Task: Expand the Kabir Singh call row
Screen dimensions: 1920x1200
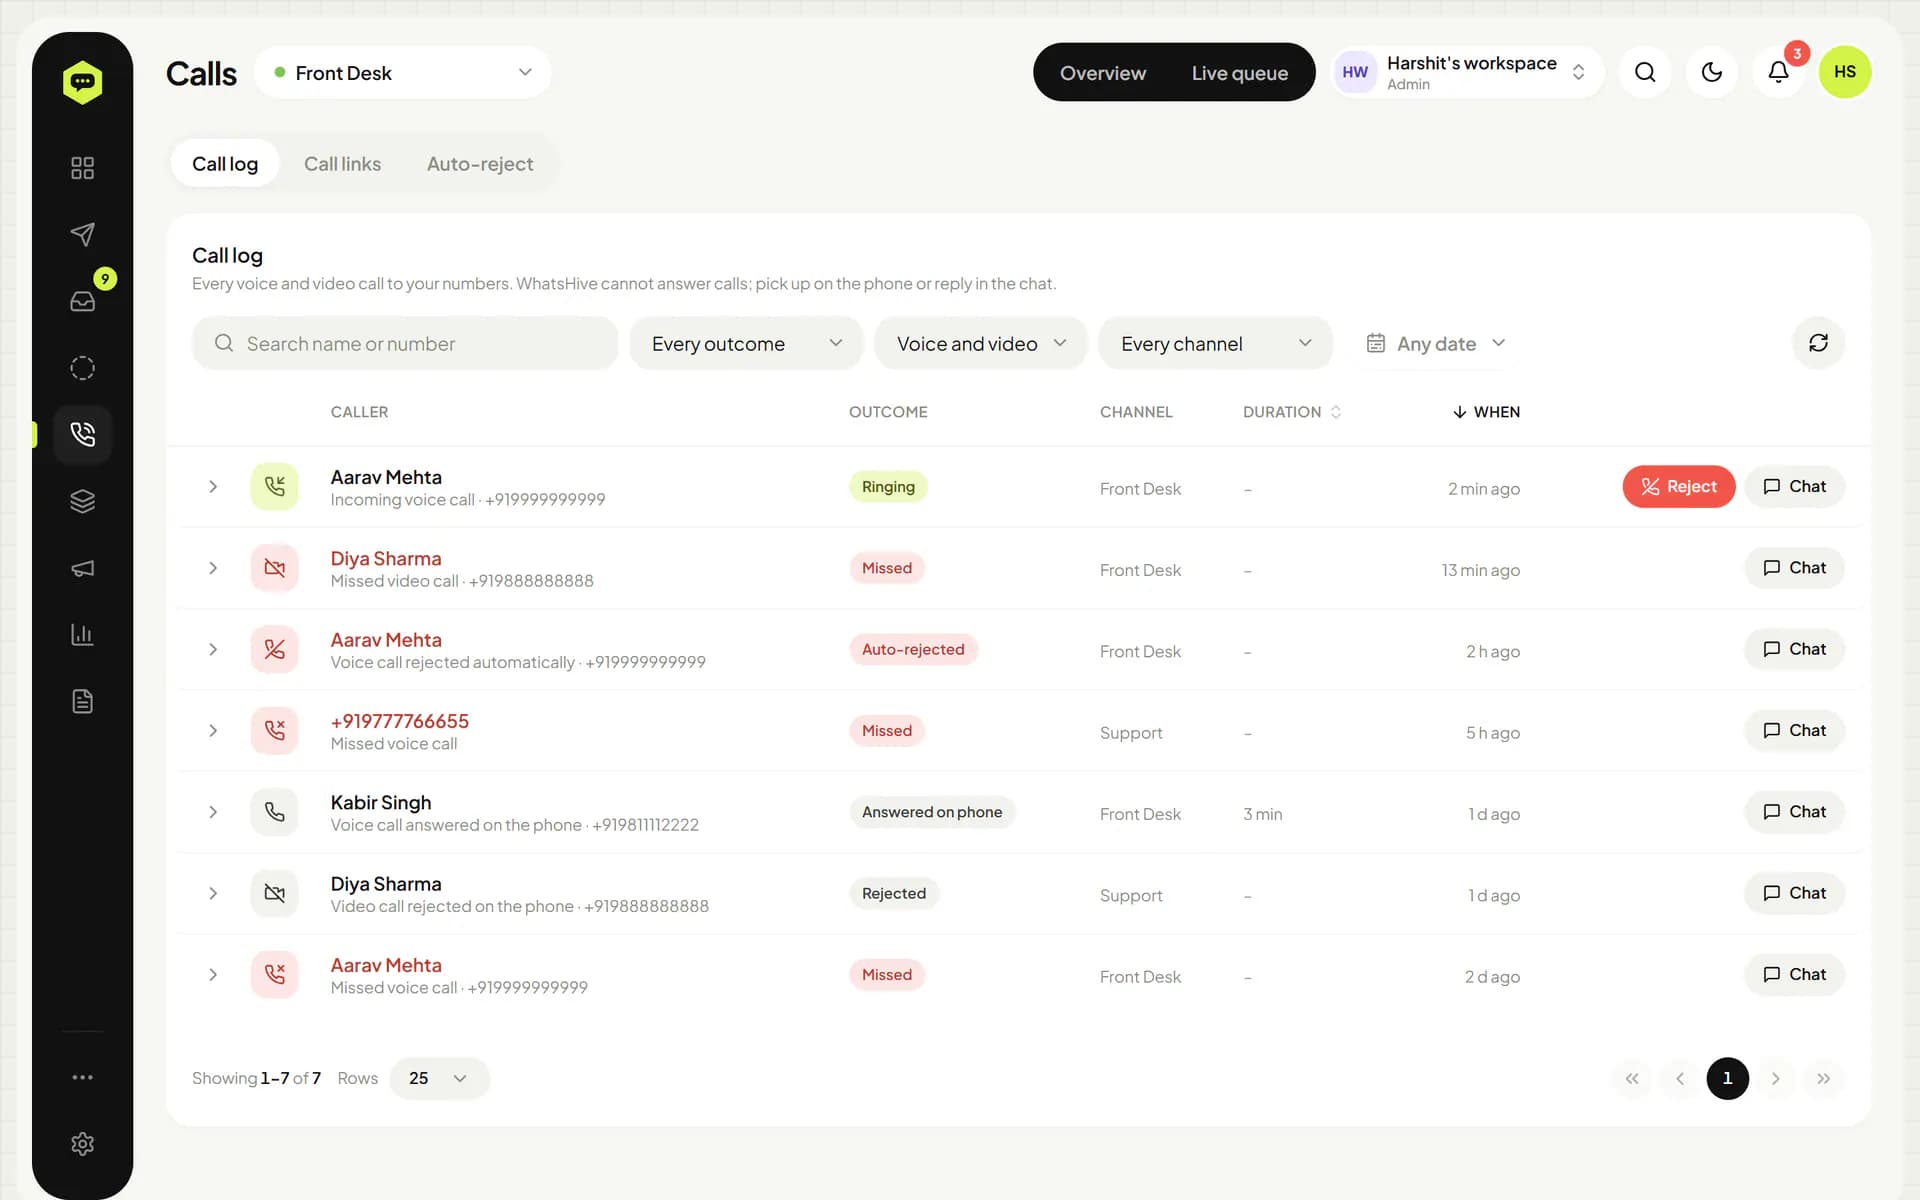Action: (213, 812)
